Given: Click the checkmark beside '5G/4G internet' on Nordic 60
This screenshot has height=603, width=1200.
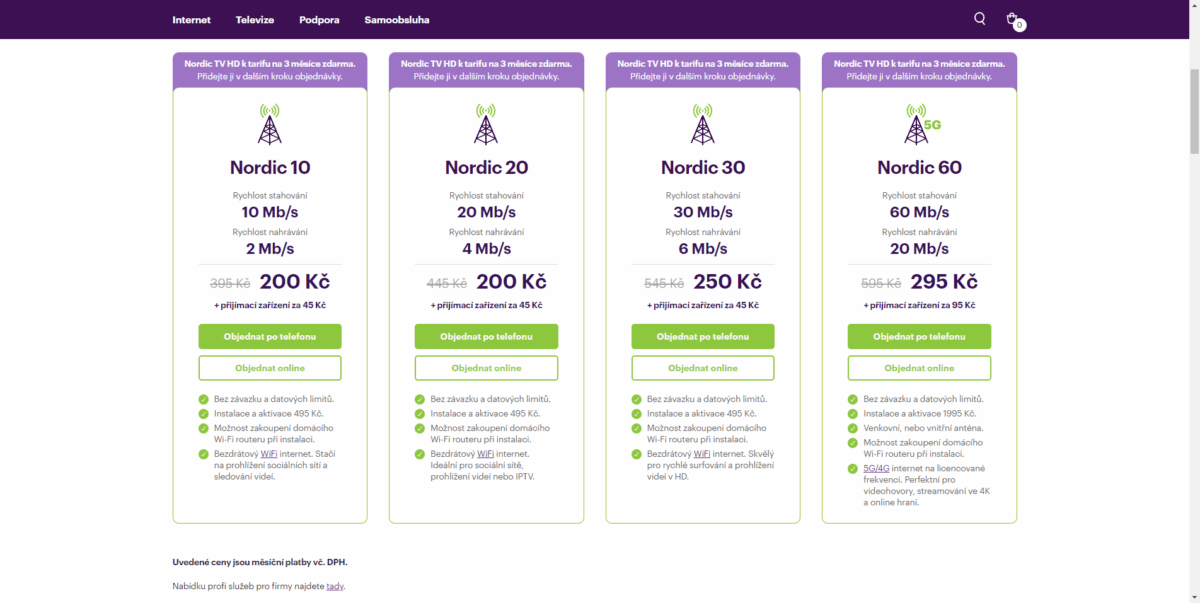Looking at the screenshot, I should (x=852, y=467).
